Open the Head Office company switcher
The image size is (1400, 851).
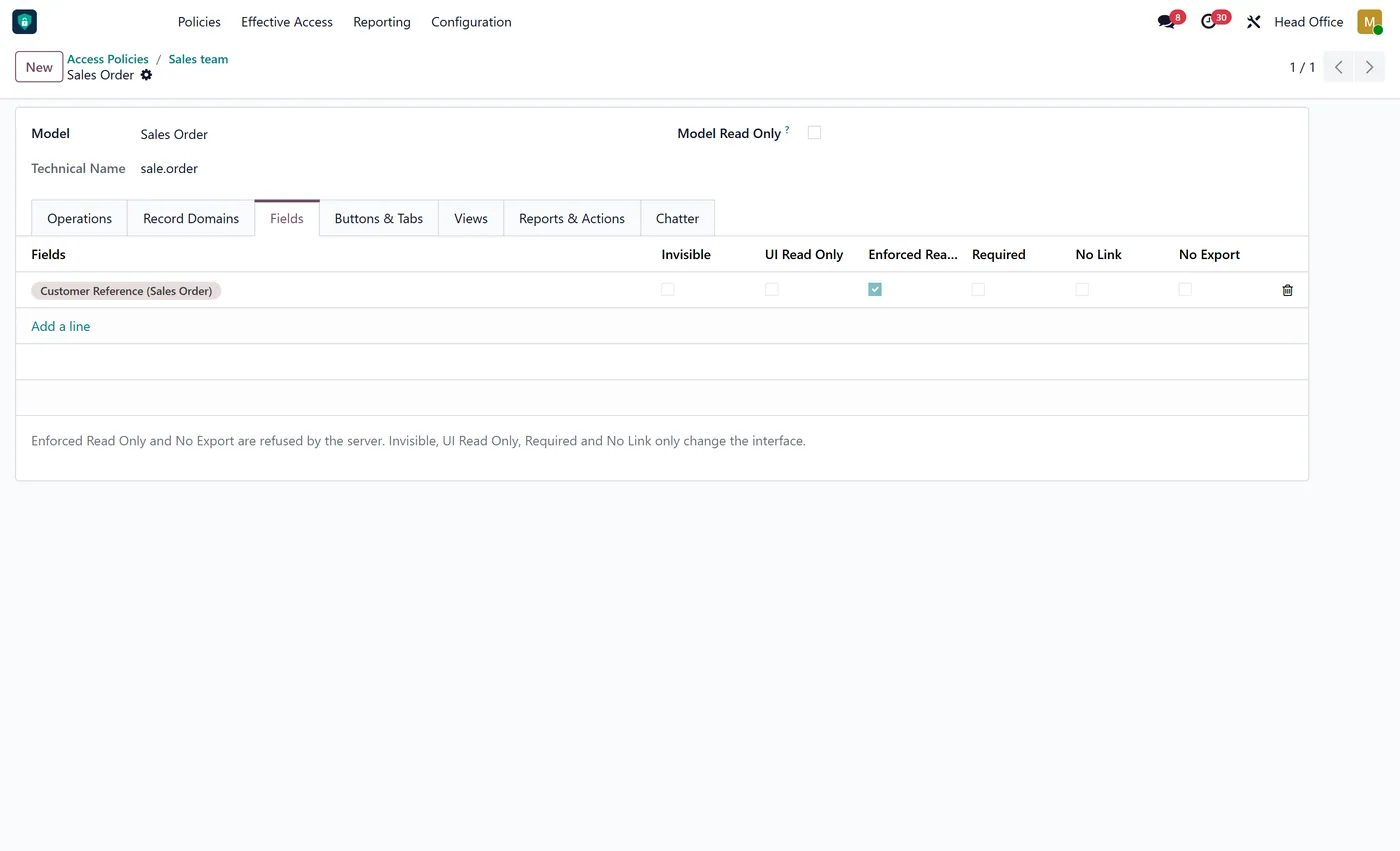[x=1308, y=21]
